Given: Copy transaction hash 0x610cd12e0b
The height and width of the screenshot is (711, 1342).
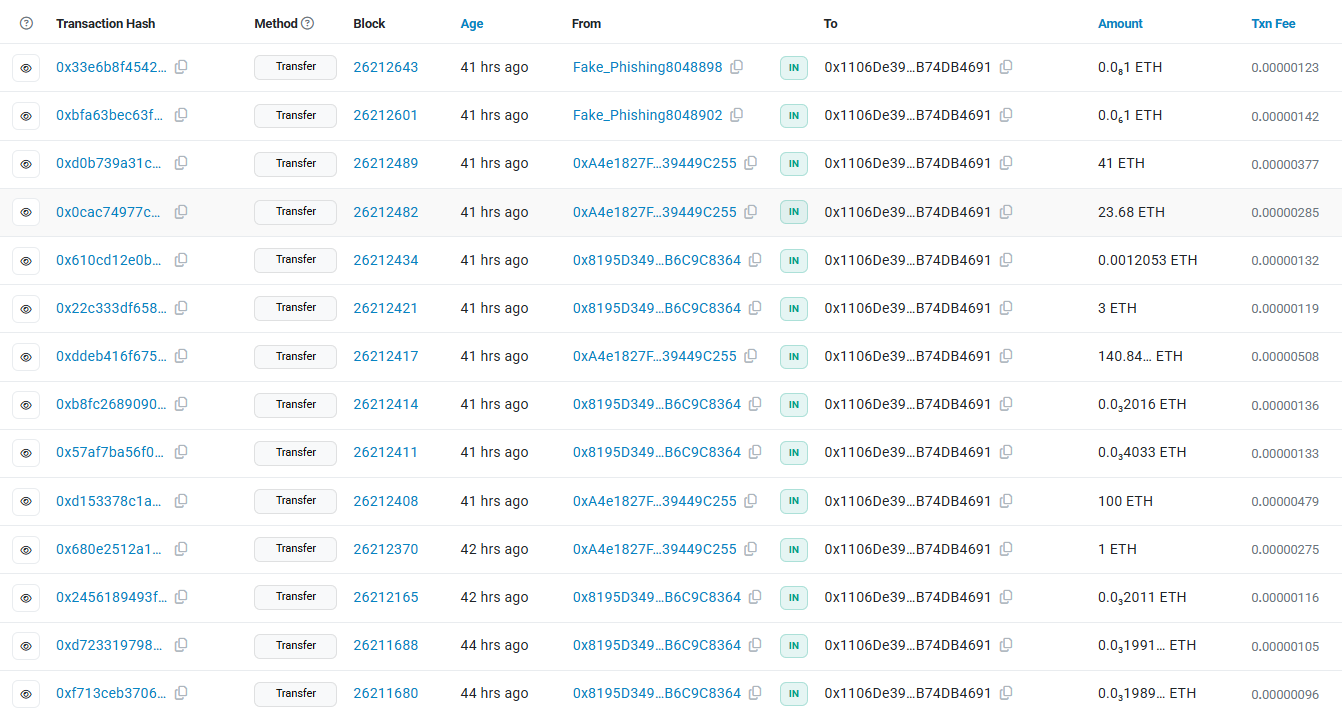Looking at the screenshot, I should pos(181,260).
